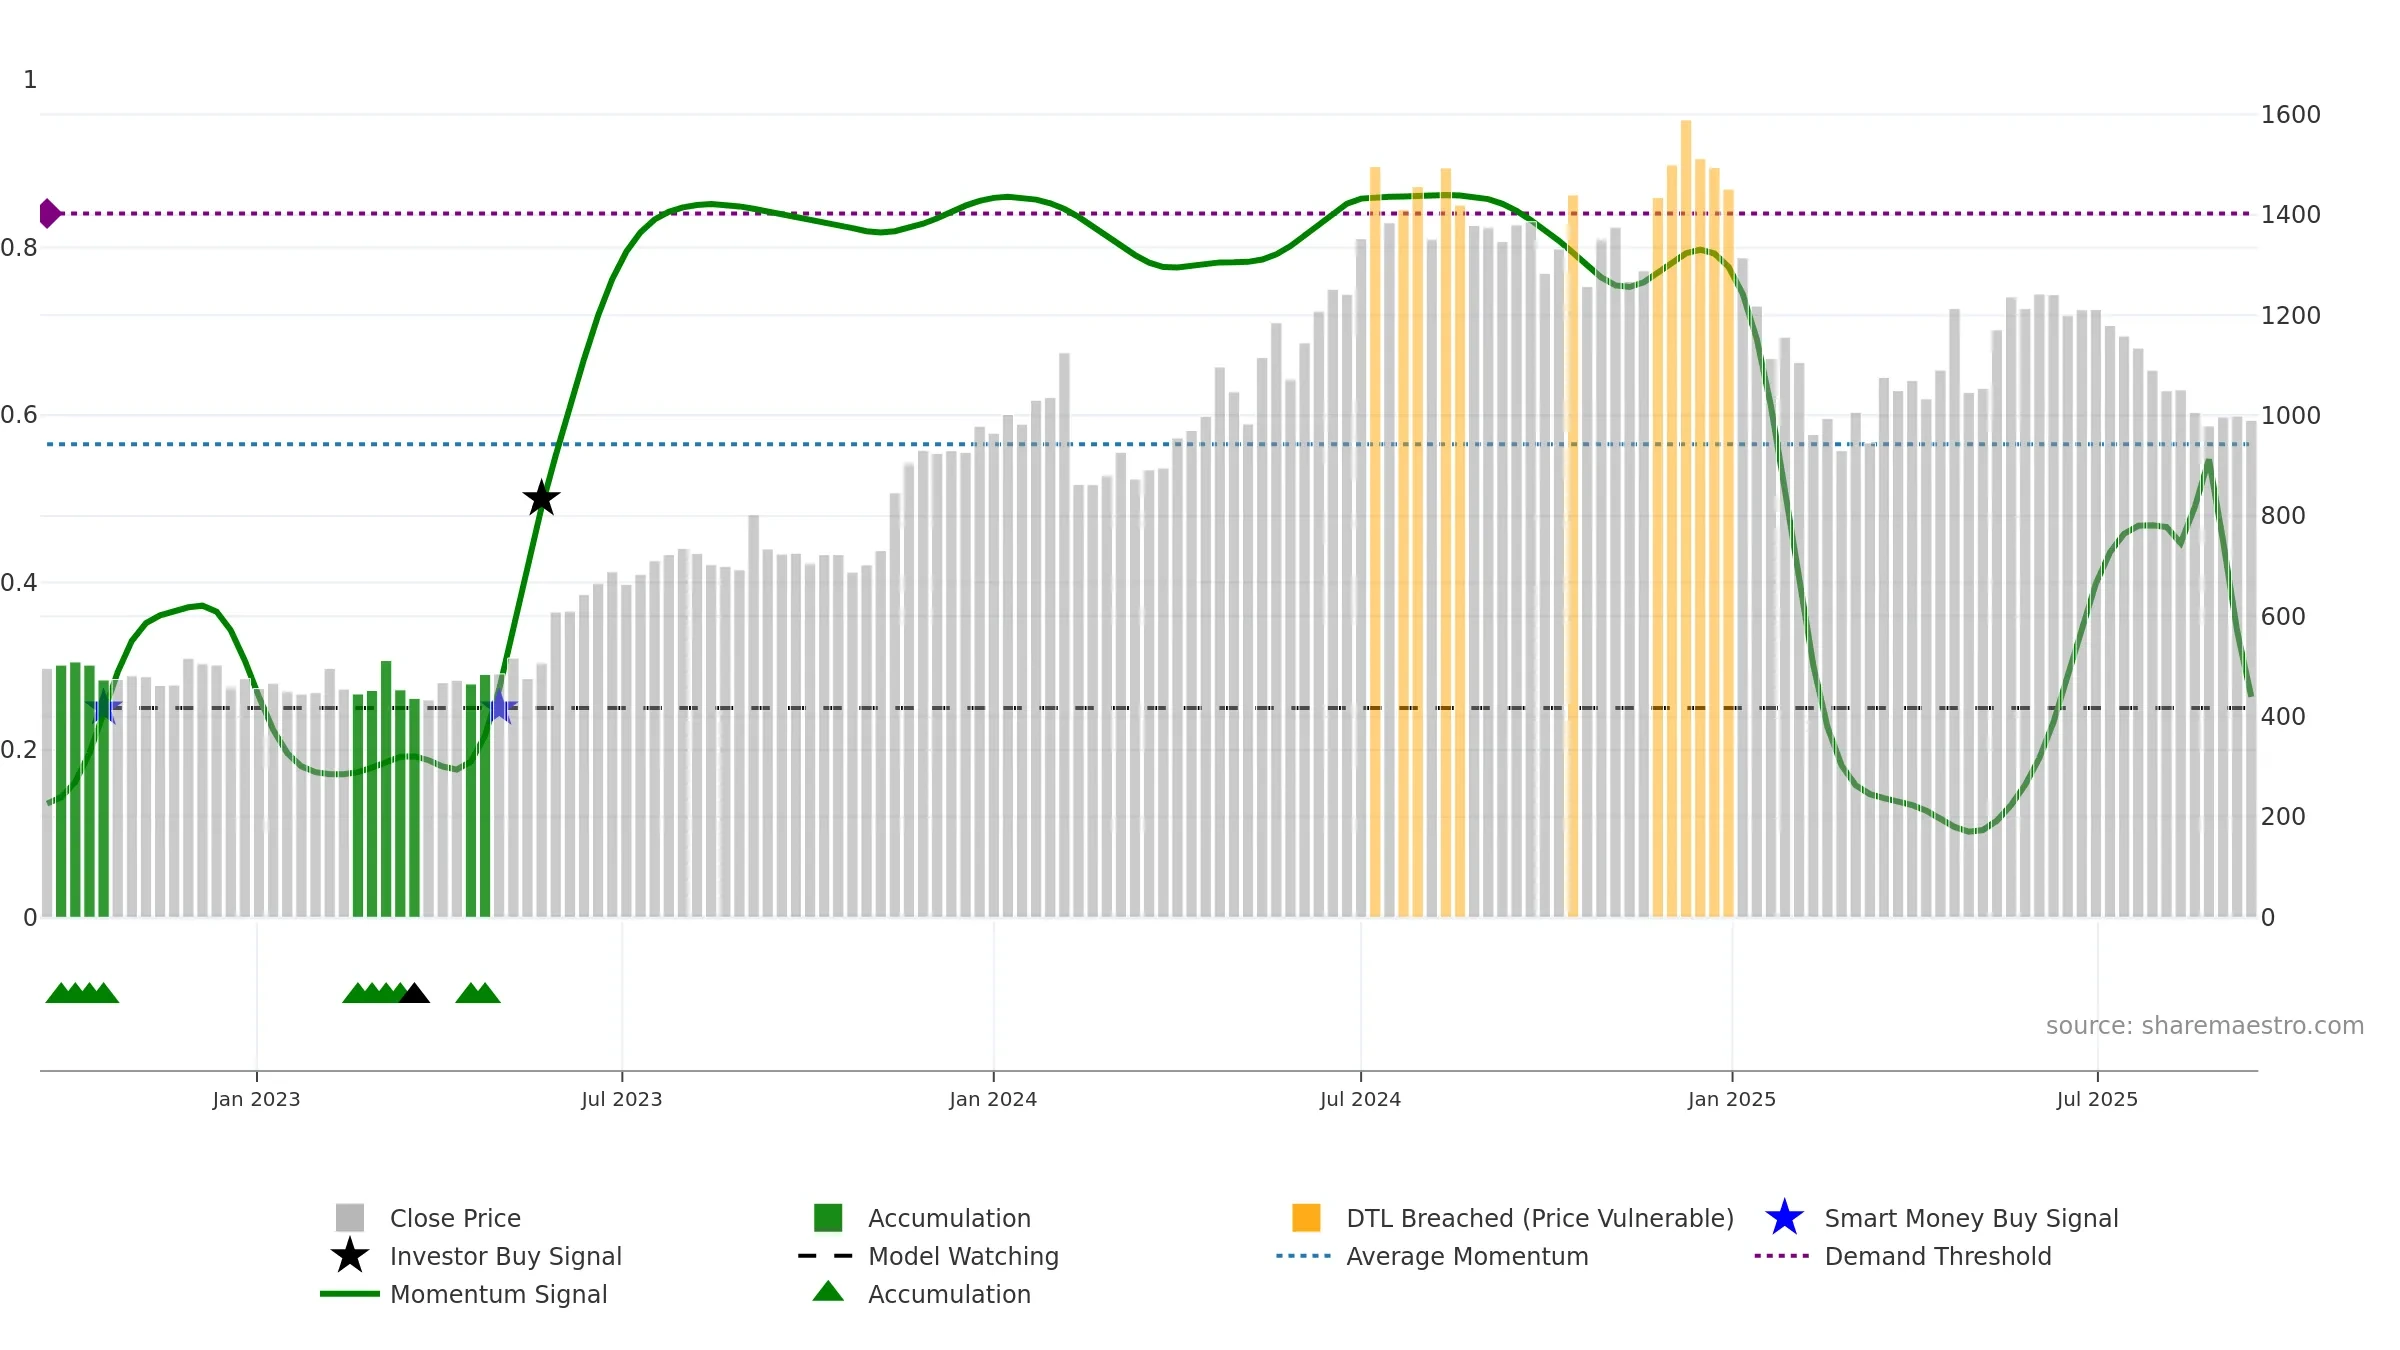Click the Jan 2024 axis label
Screen dimensions: 2400x1350
coord(993,1099)
